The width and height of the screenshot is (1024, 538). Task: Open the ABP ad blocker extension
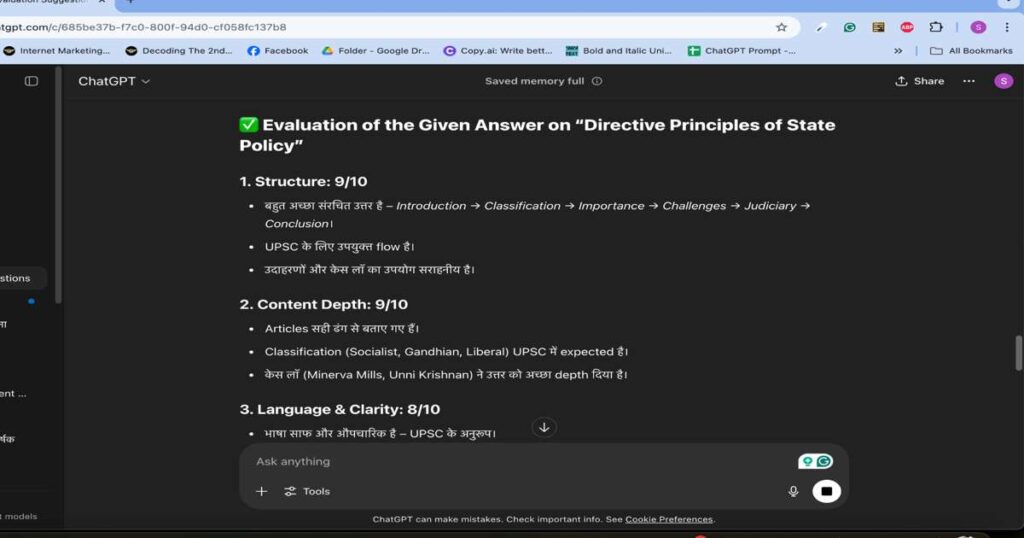click(x=906, y=27)
